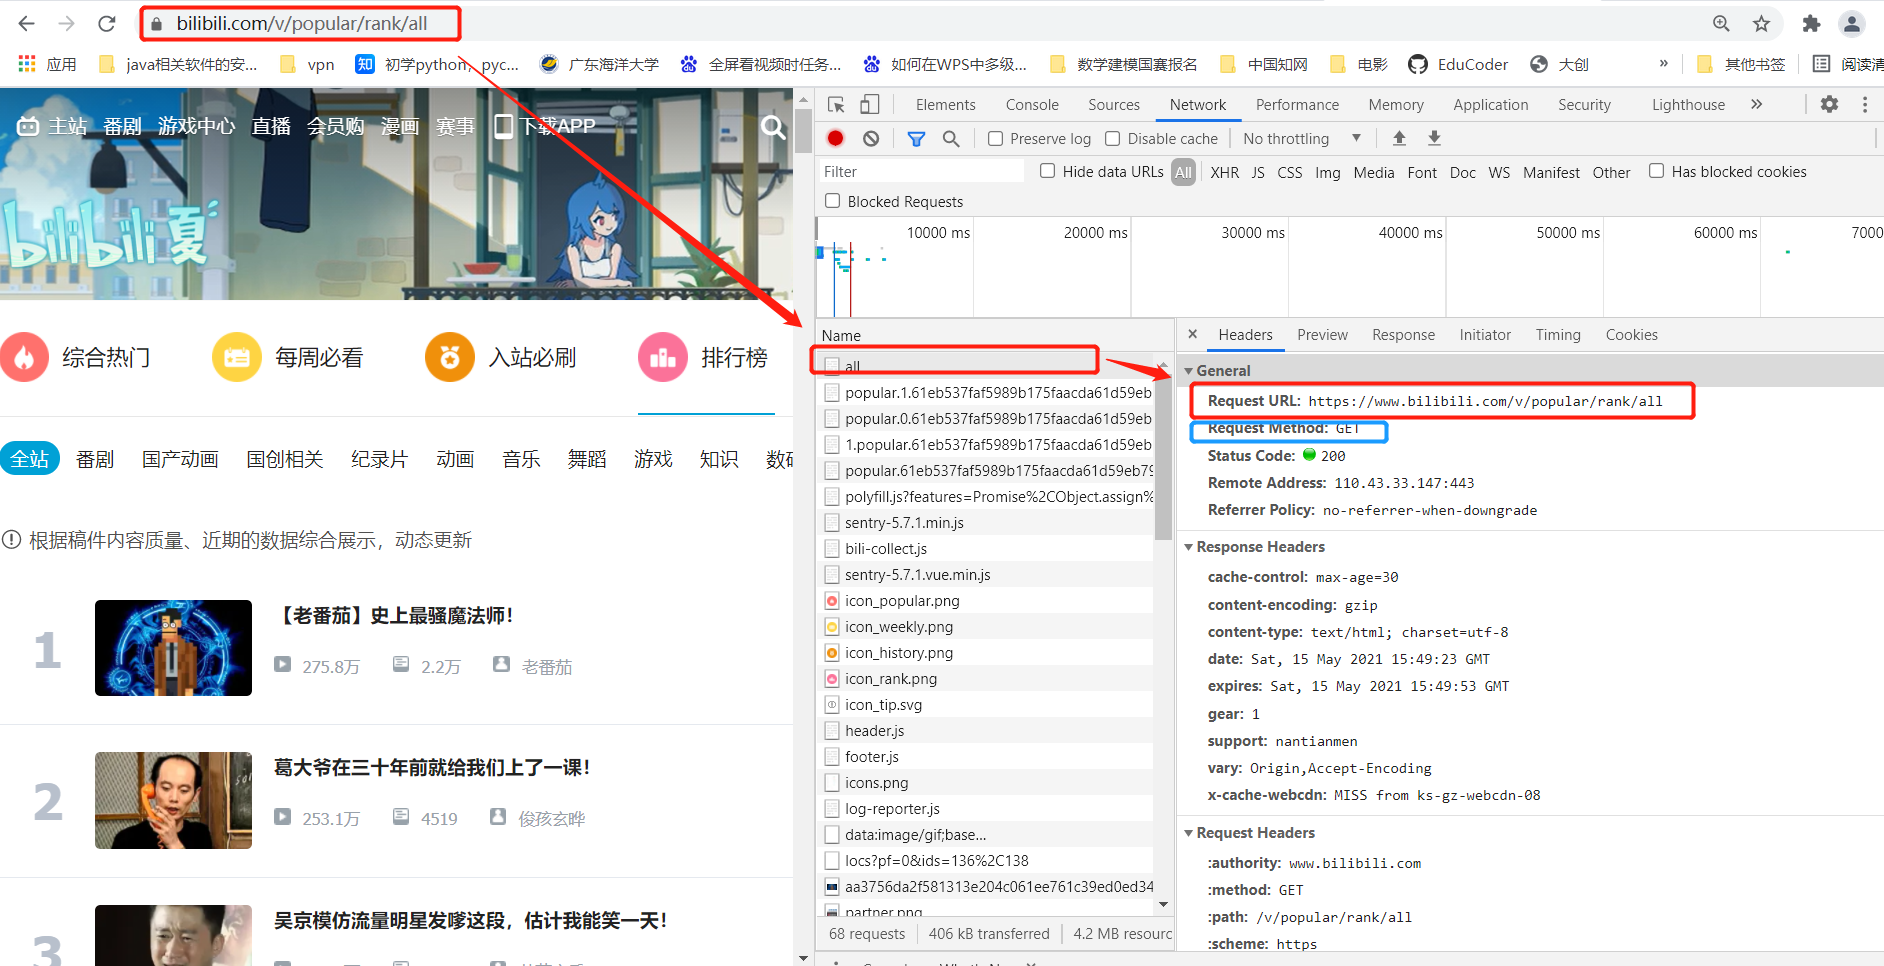The width and height of the screenshot is (1884, 966).
Task: Open the Response tab of the request
Action: point(1403,335)
